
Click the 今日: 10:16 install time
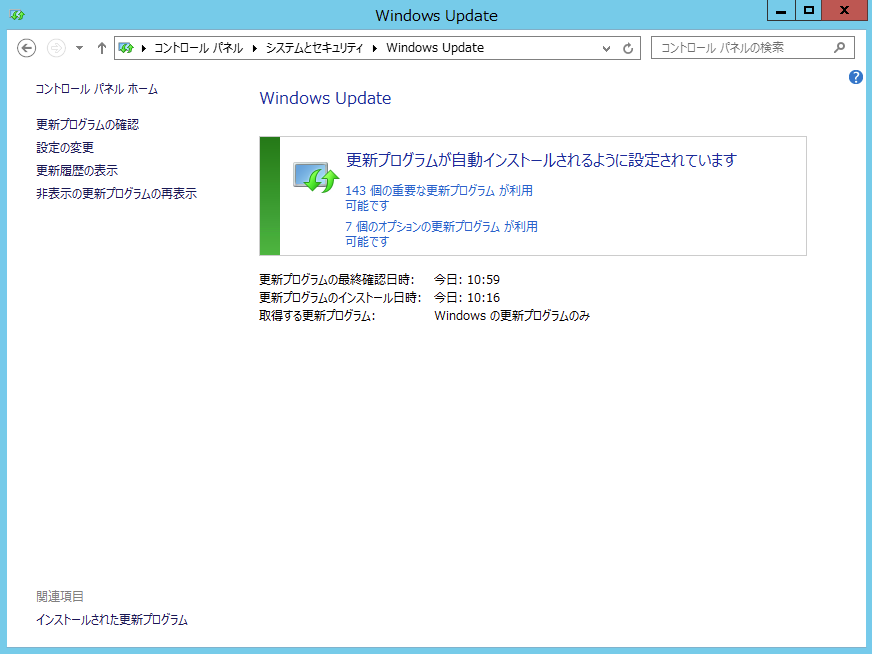(467, 298)
